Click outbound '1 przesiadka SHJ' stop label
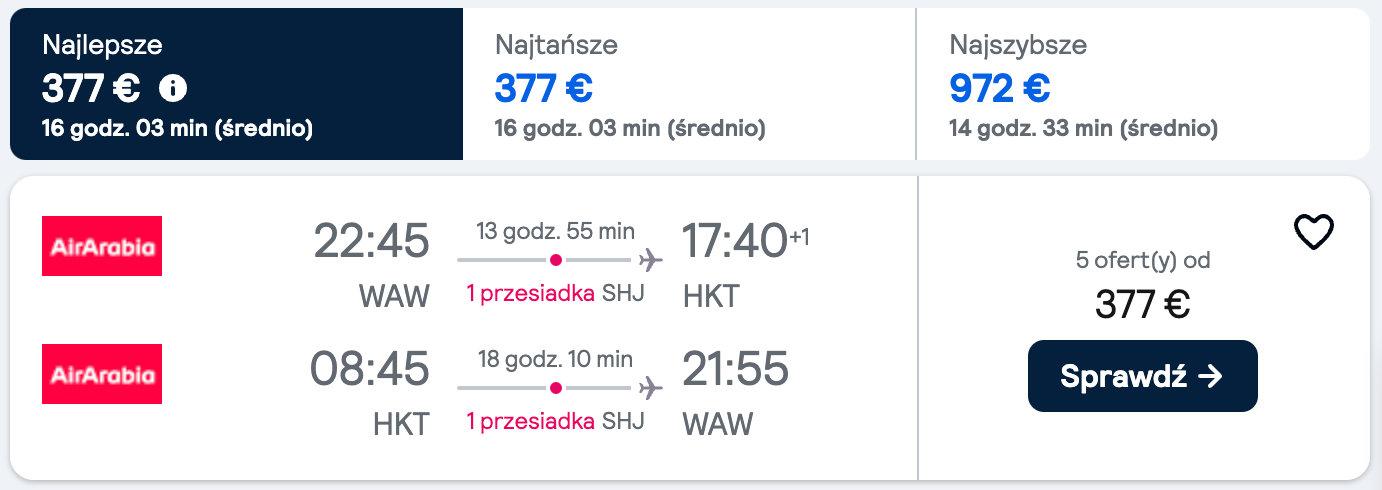This screenshot has height=490, width=1382. [555, 294]
